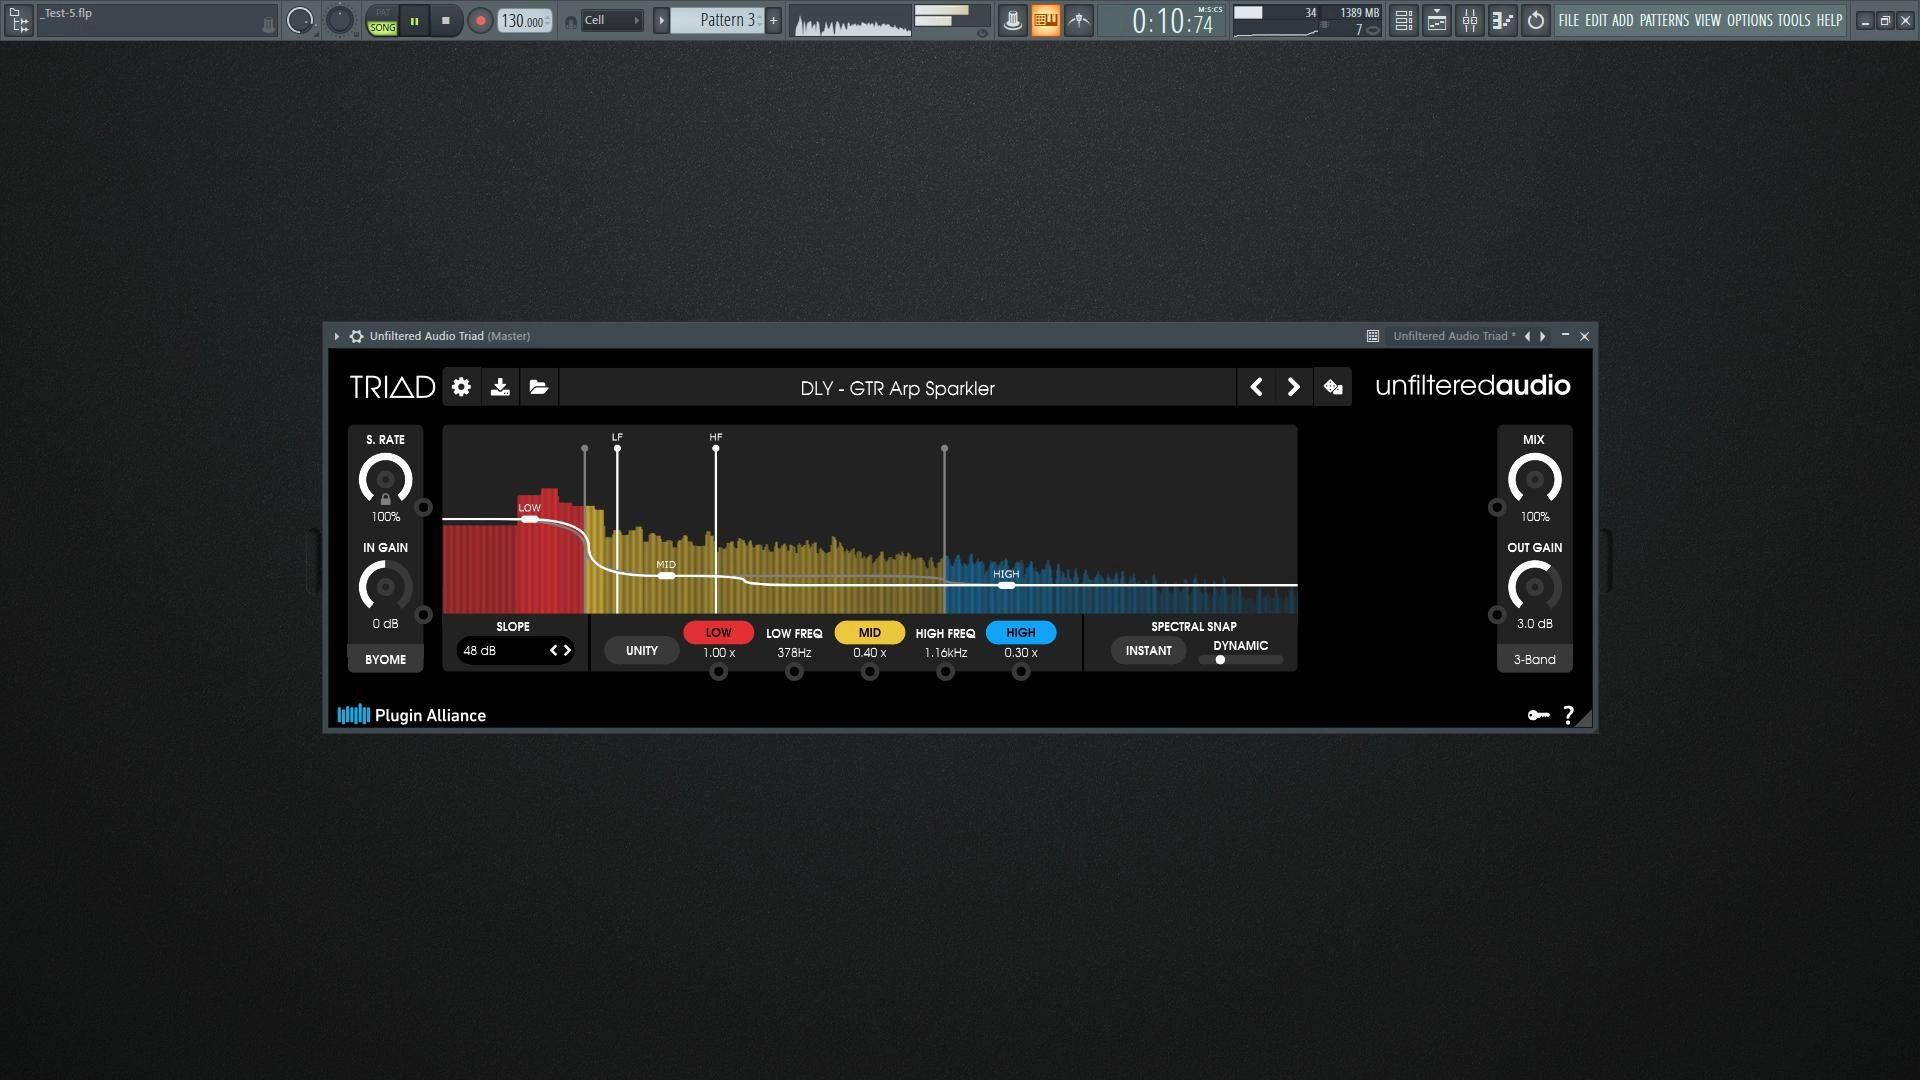Open the FL Studio project browser icon

point(18,20)
